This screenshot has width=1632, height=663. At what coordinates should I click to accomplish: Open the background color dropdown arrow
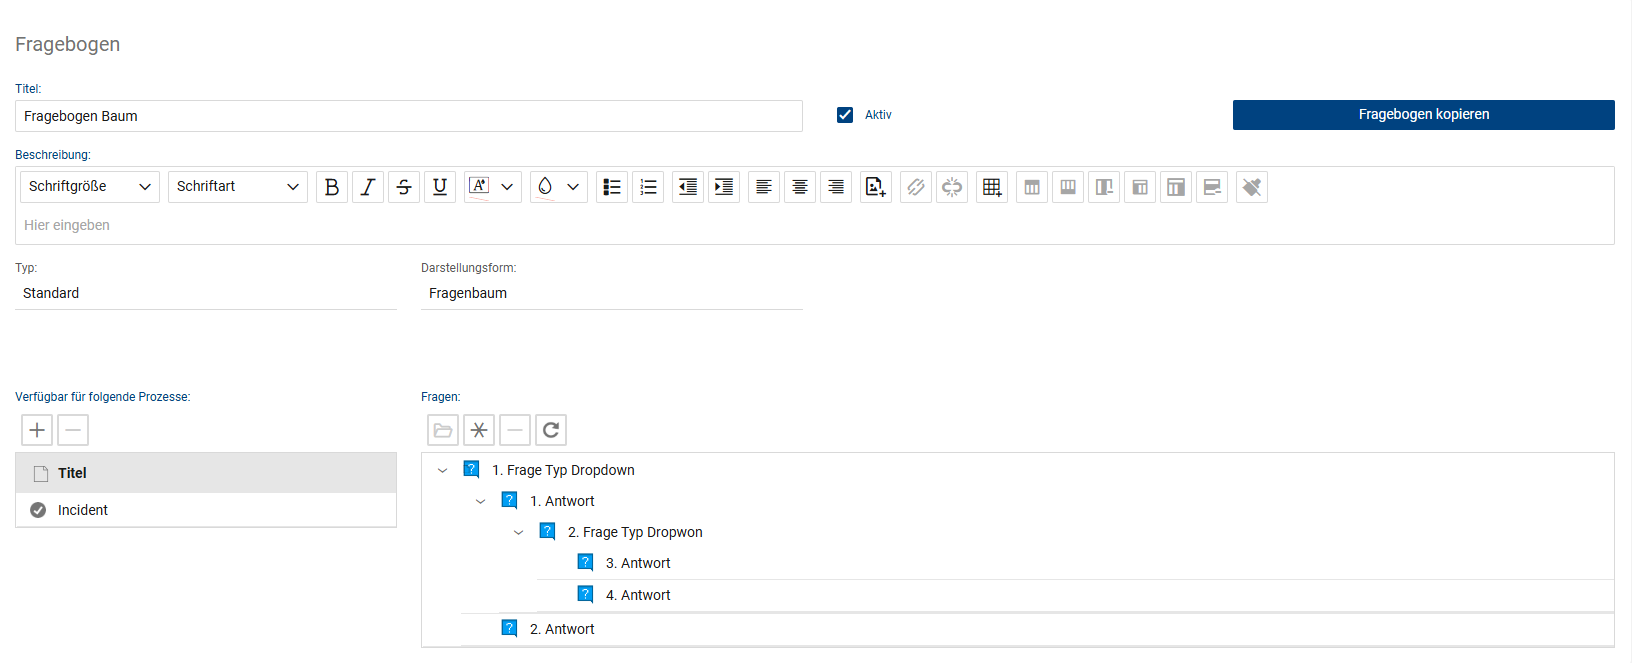click(x=573, y=187)
